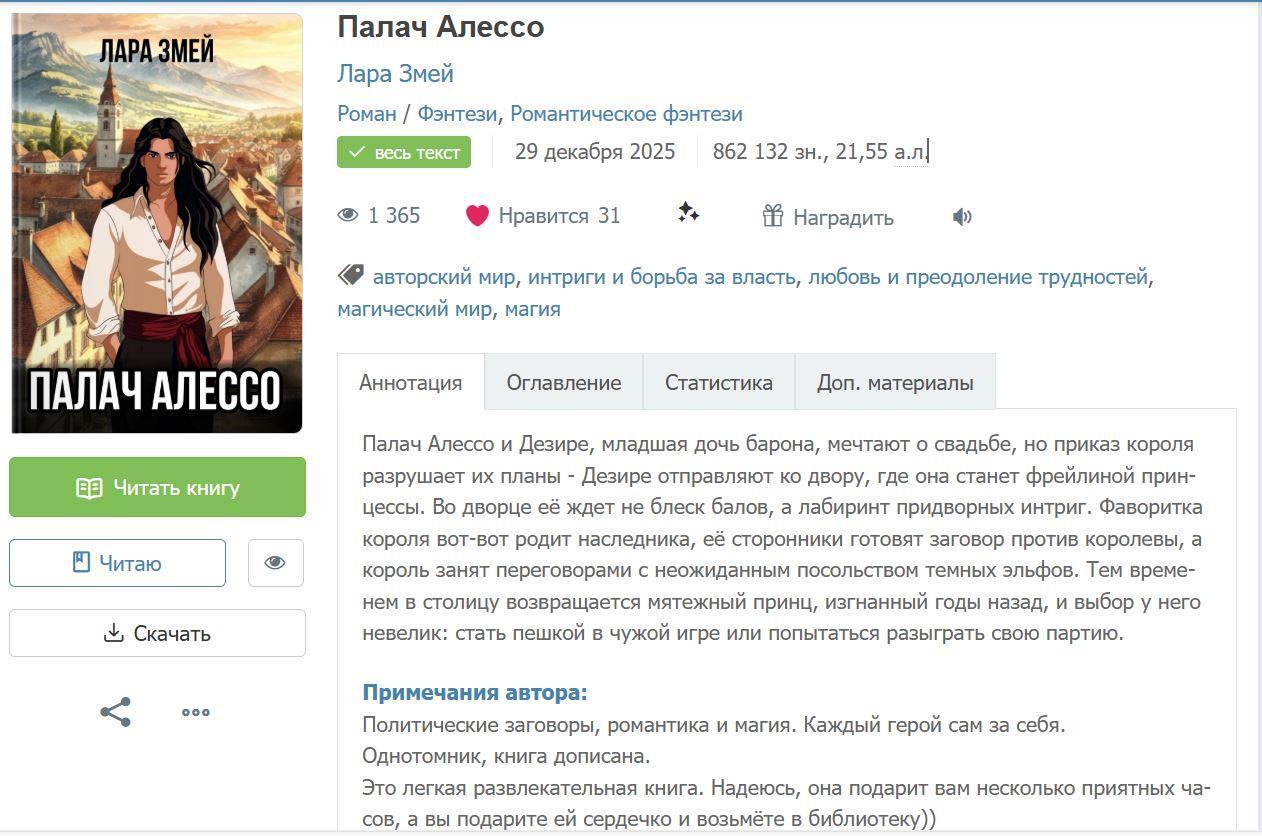The image size is (1262, 836).
Task: Click the gift icon next to Наградить
Action: point(772,215)
